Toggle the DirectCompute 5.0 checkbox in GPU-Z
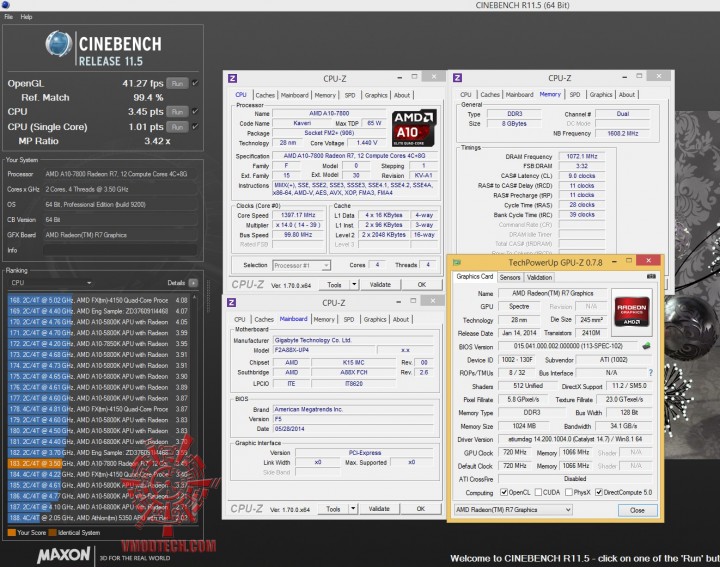The height and width of the screenshot is (567, 720). tap(598, 492)
